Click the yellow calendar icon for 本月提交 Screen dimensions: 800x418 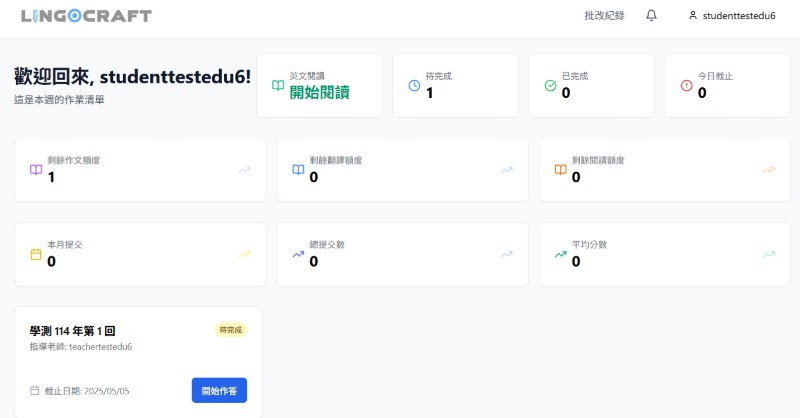36,254
